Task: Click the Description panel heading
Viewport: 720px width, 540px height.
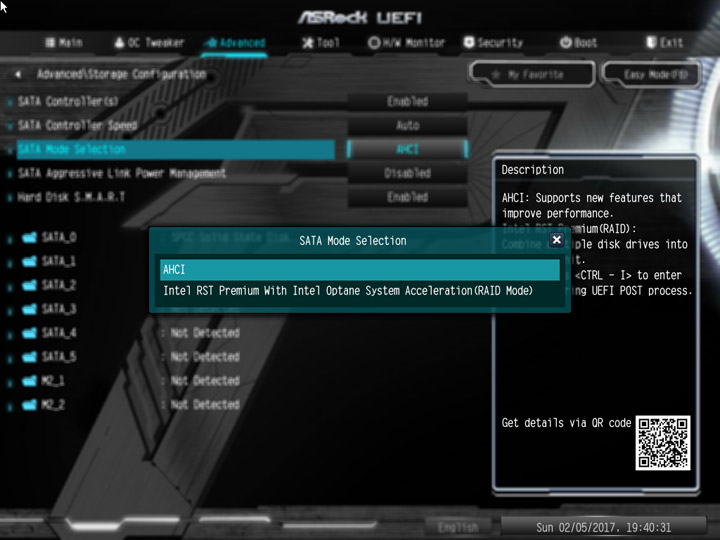Action: point(532,170)
